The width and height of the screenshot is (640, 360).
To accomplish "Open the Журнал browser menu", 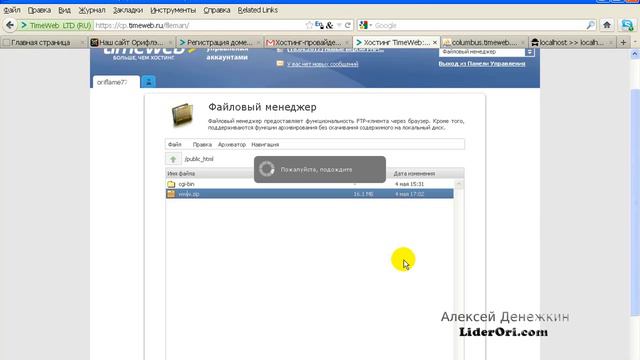I will 92,10.
